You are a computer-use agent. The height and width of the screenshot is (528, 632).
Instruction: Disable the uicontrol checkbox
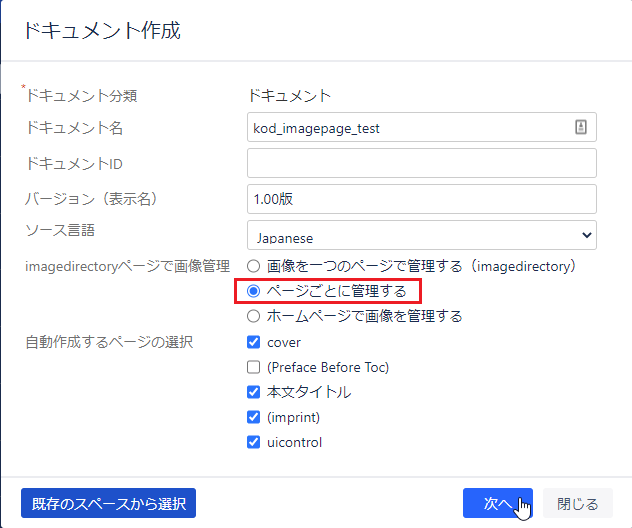click(254, 442)
